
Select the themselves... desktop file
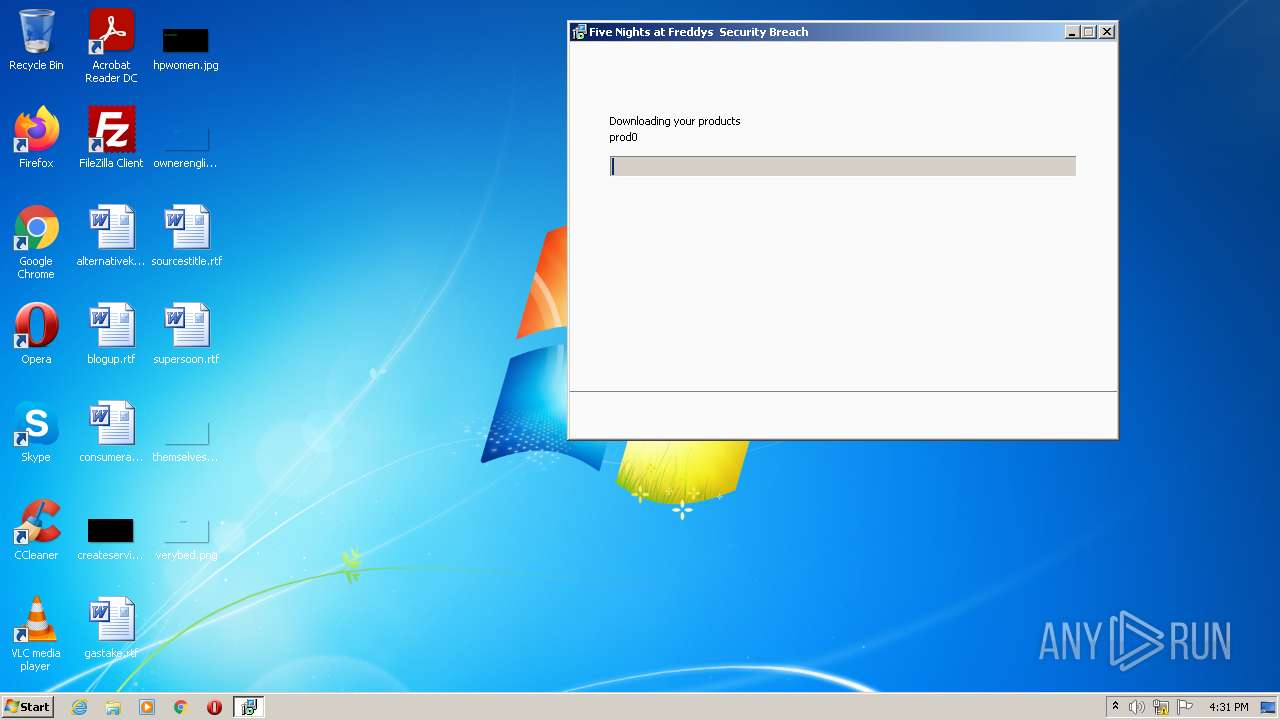click(x=186, y=440)
